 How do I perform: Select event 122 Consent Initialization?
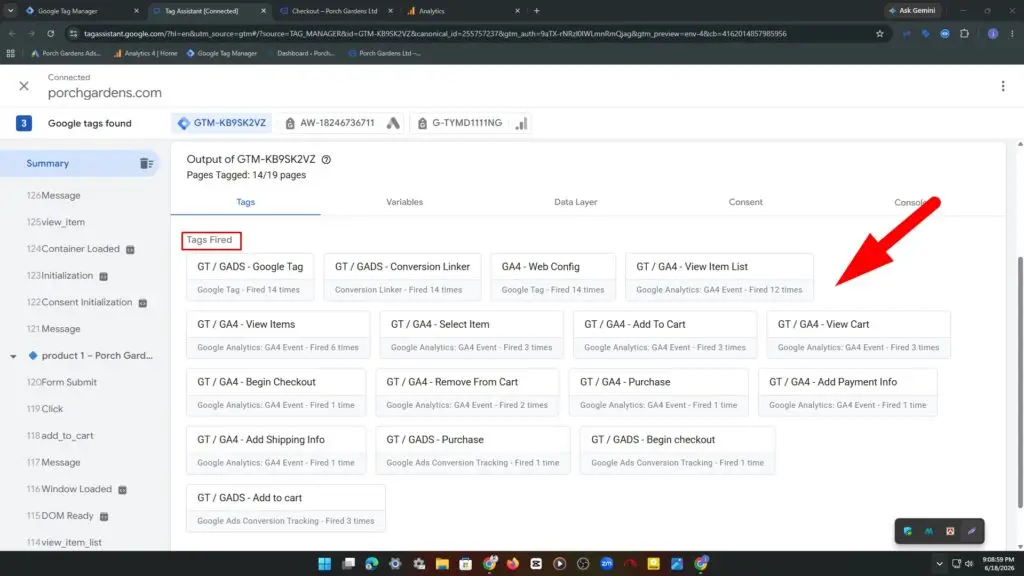80,302
